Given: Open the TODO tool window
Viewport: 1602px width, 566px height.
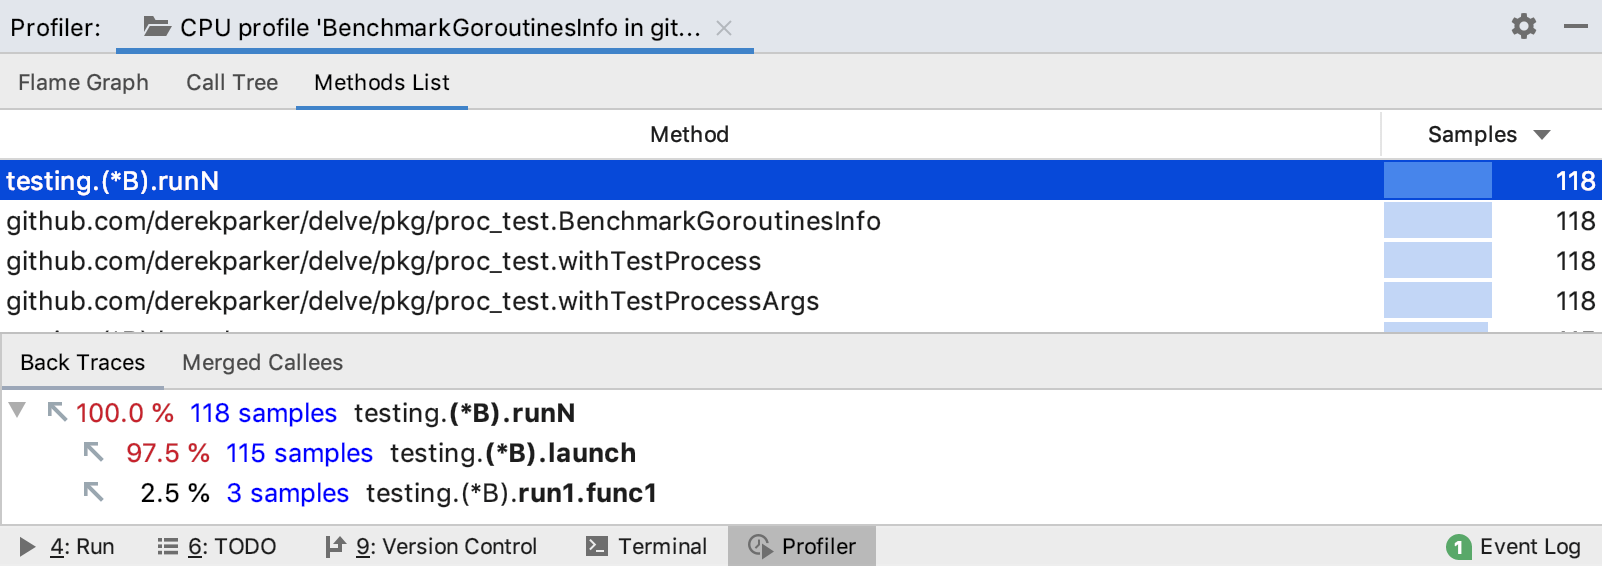Looking at the screenshot, I should pyautogui.click(x=217, y=546).
